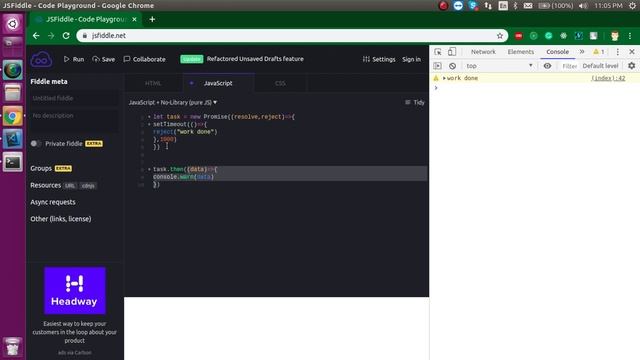Image resolution: width=640 pixels, height=360 pixels.
Task: Go forward in Chrome
Action: [51, 36]
